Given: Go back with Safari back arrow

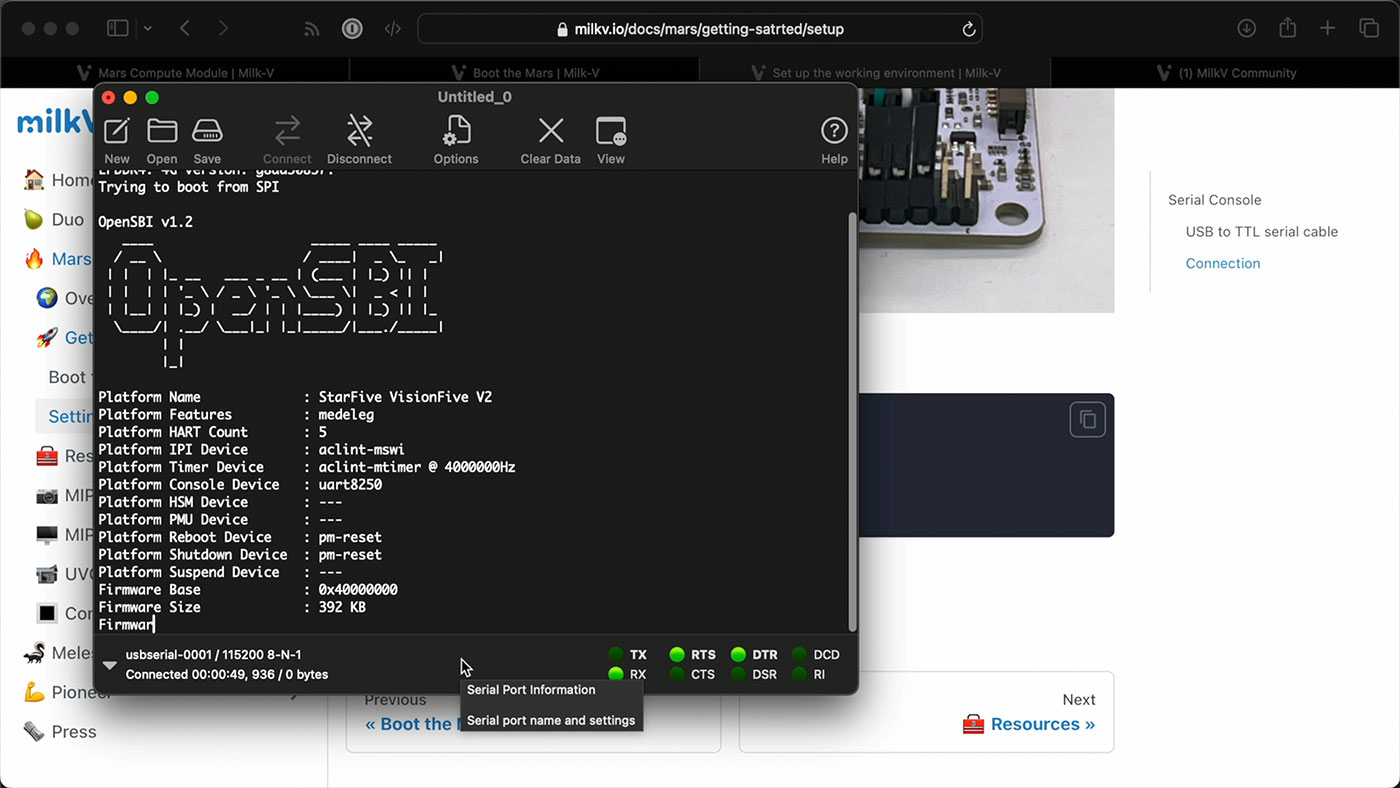Looking at the screenshot, I should pos(185,28).
